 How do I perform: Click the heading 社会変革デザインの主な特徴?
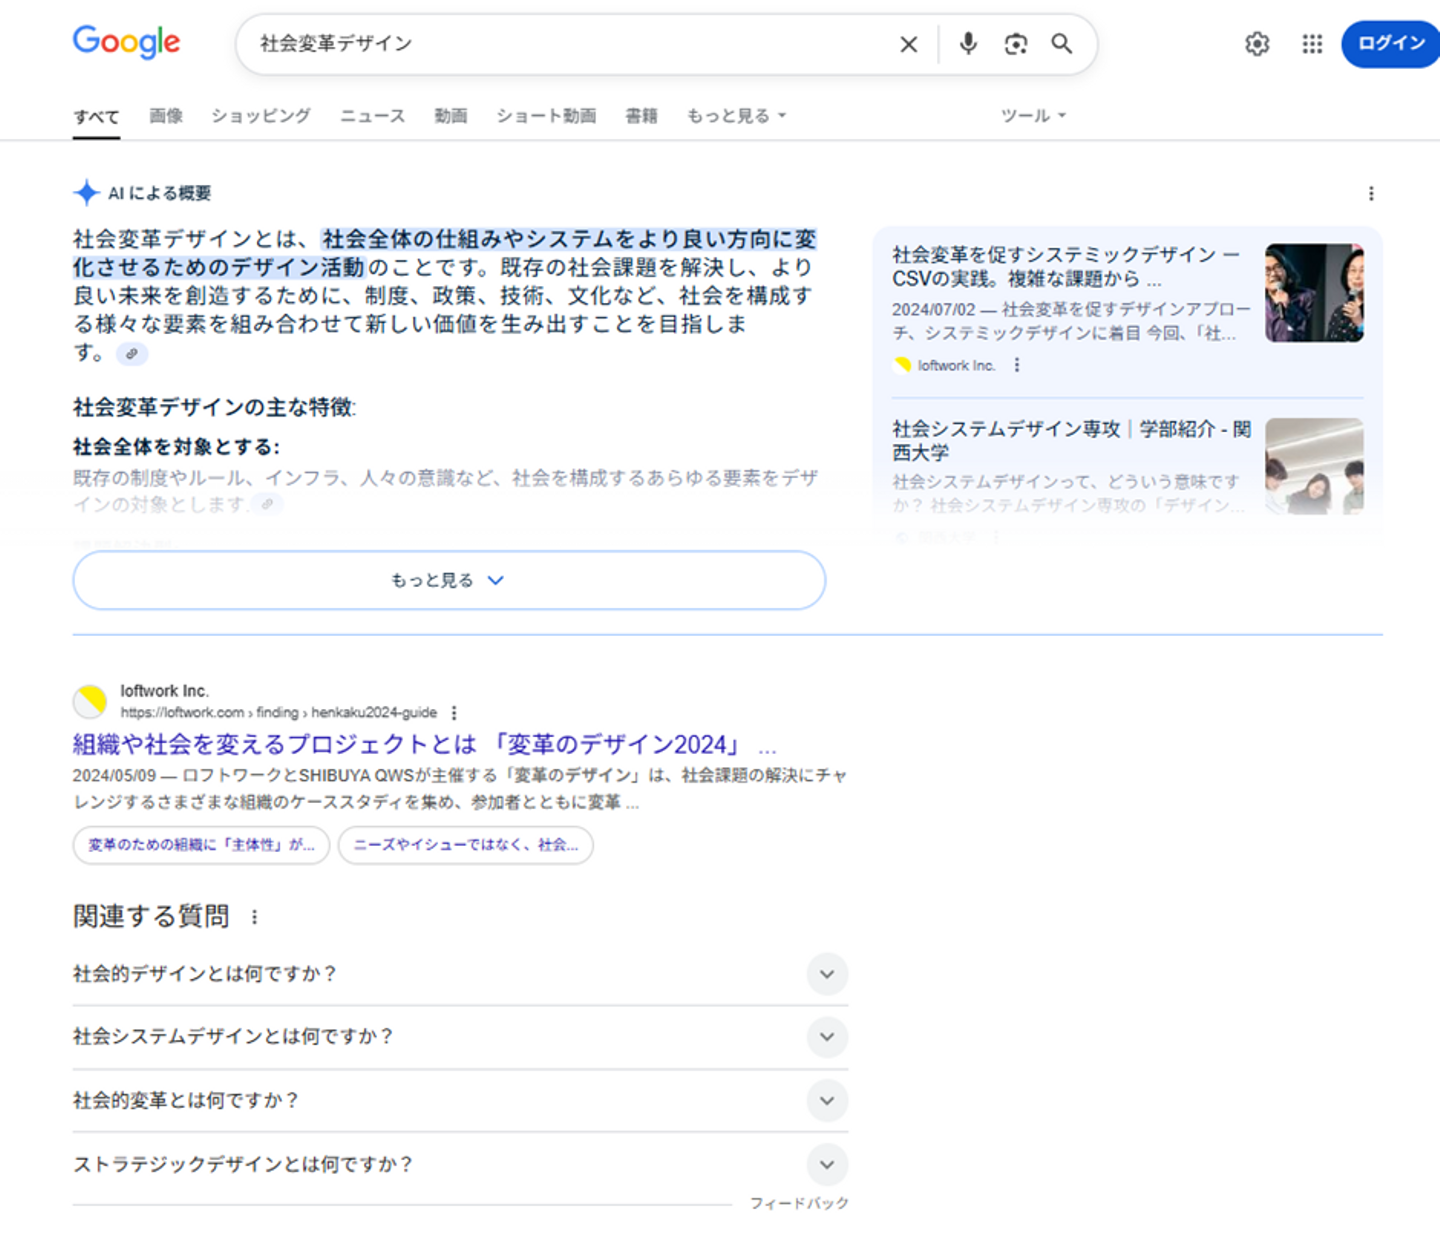[x=214, y=407]
